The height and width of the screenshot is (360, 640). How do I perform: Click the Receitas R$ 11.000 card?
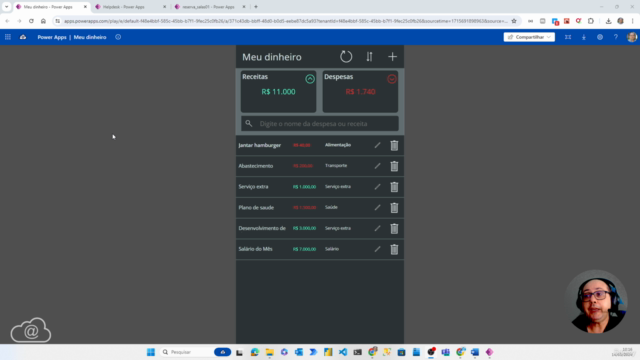[x=278, y=91]
